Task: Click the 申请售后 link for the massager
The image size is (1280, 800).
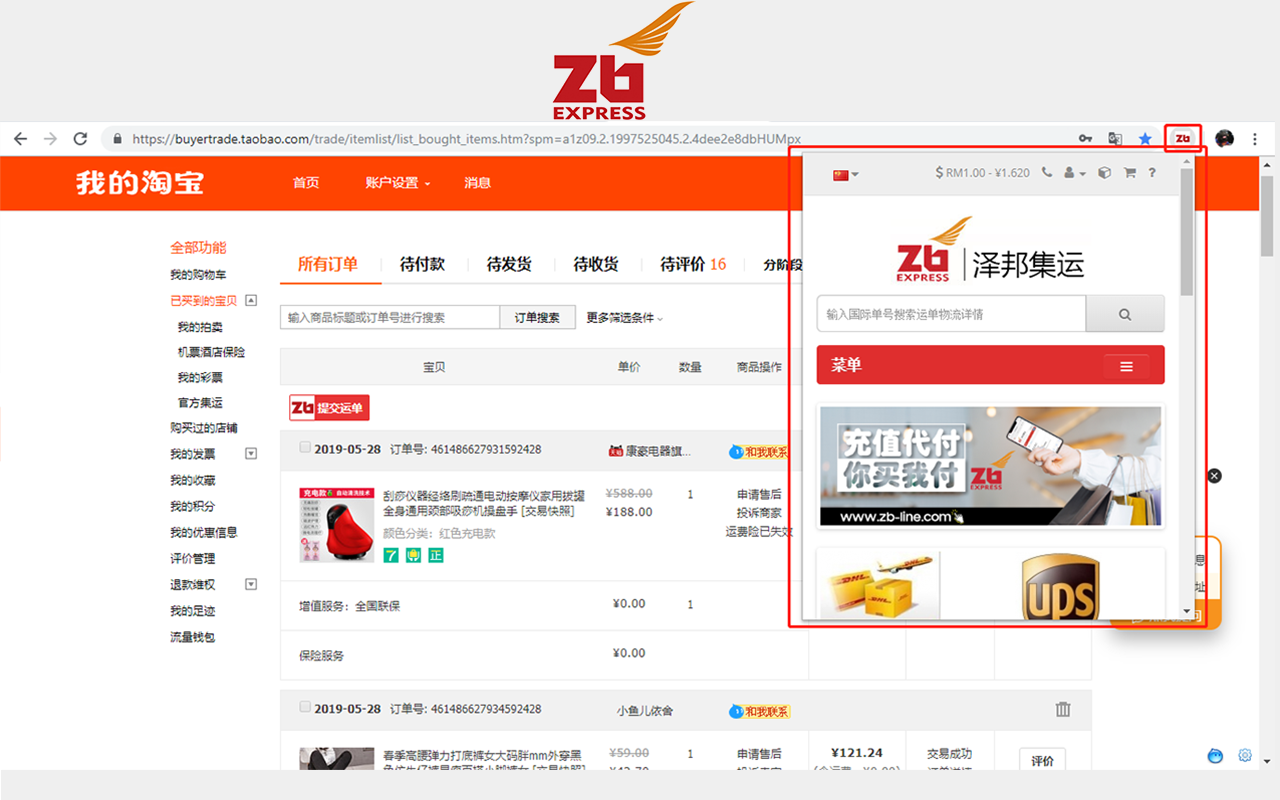Action: [759, 494]
